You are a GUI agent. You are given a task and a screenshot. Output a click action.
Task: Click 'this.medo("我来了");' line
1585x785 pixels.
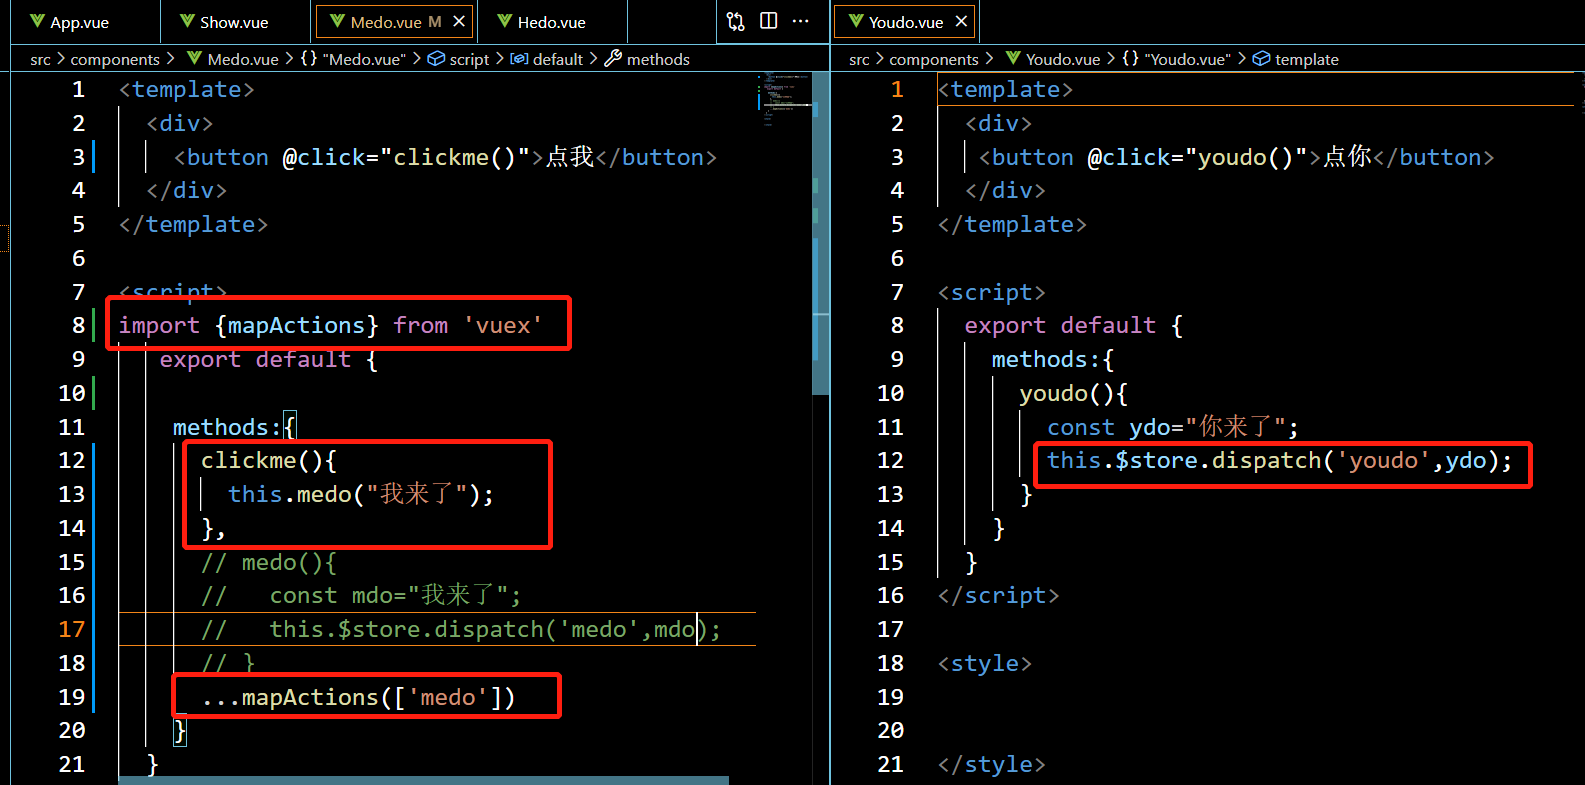click(x=361, y=494)
